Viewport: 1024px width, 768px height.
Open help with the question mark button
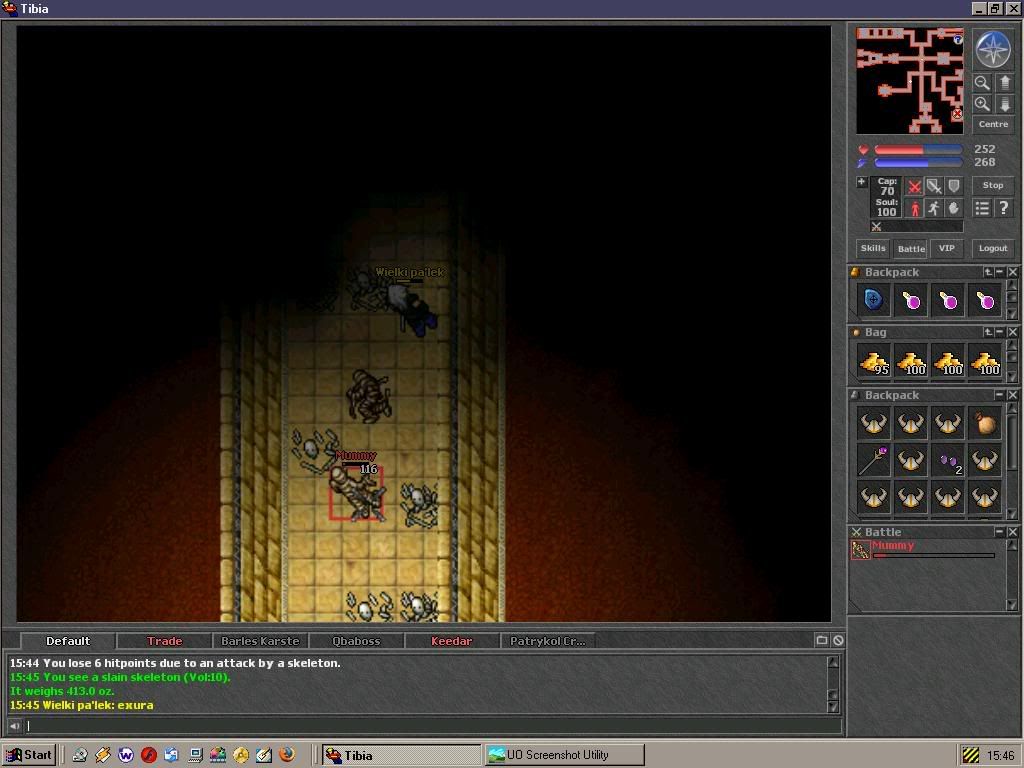pos(1004,208)
